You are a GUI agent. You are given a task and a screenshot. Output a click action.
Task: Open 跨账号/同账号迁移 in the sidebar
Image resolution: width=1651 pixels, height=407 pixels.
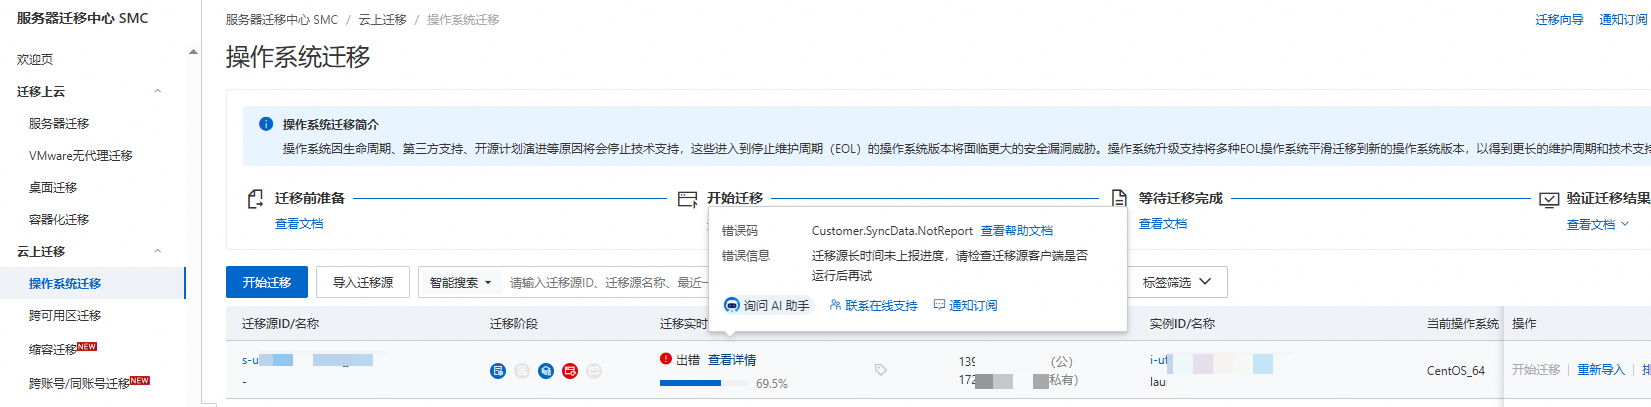point(79,383)
